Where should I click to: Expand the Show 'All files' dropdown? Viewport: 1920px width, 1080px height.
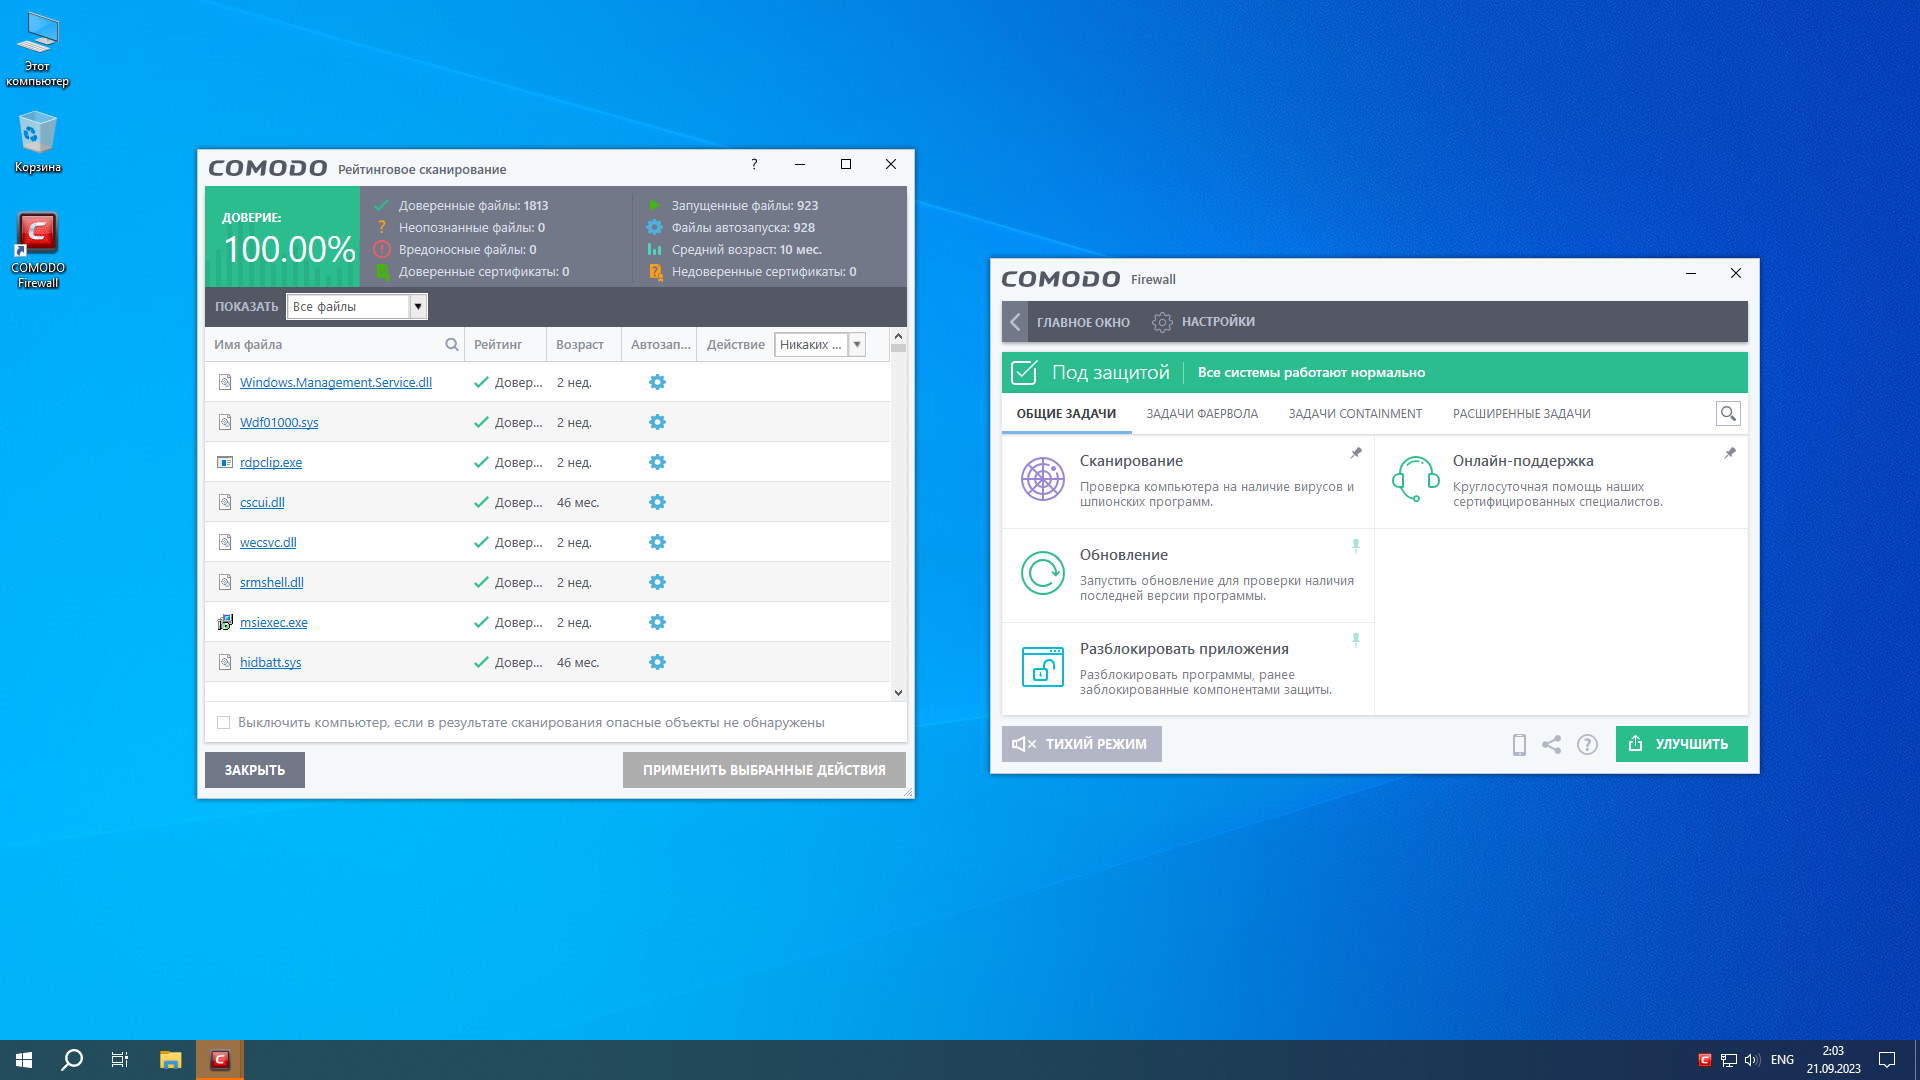418,306
